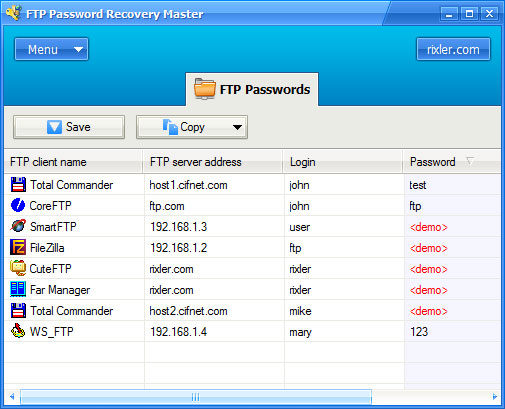The image size is (505, 409).
Task: Select server address host2.cifnet.com
Action: click(x=188, y=311)
